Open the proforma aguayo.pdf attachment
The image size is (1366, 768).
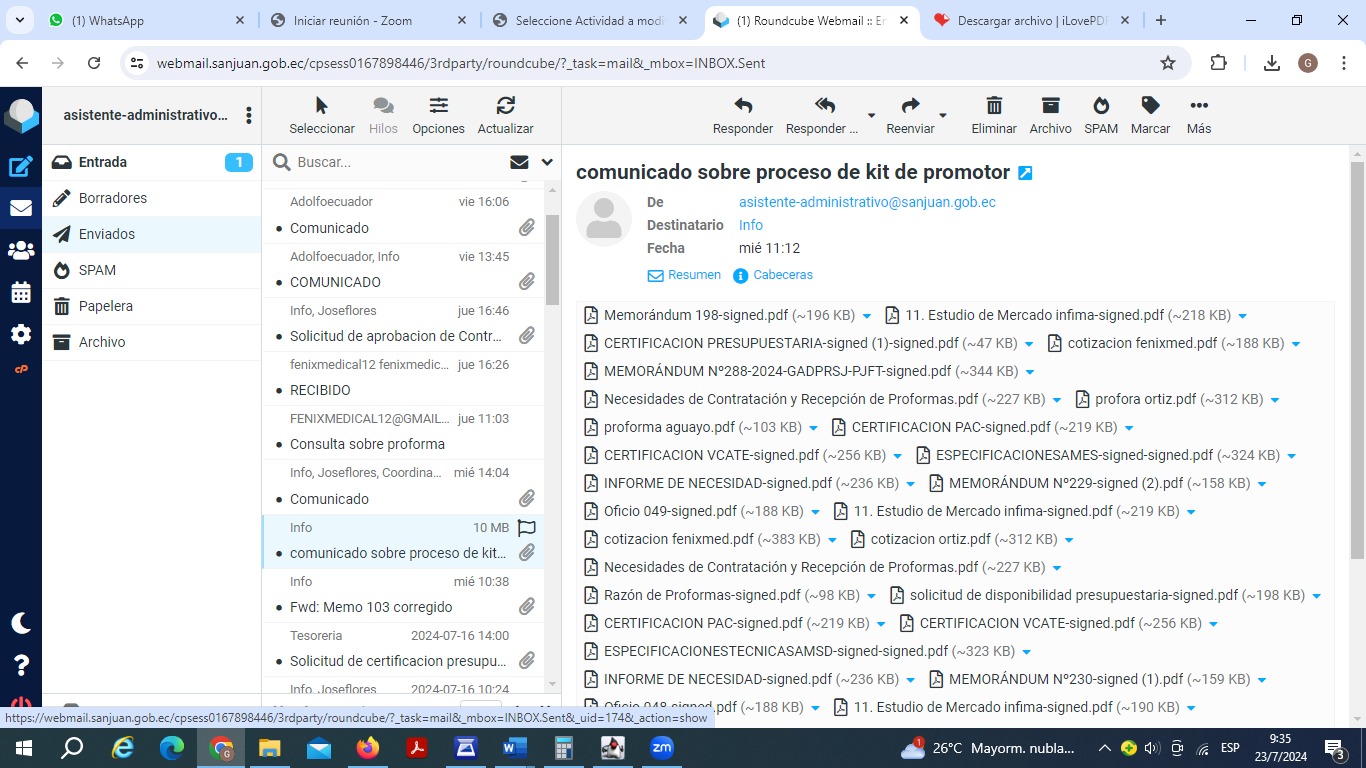(x=669, y=427)
